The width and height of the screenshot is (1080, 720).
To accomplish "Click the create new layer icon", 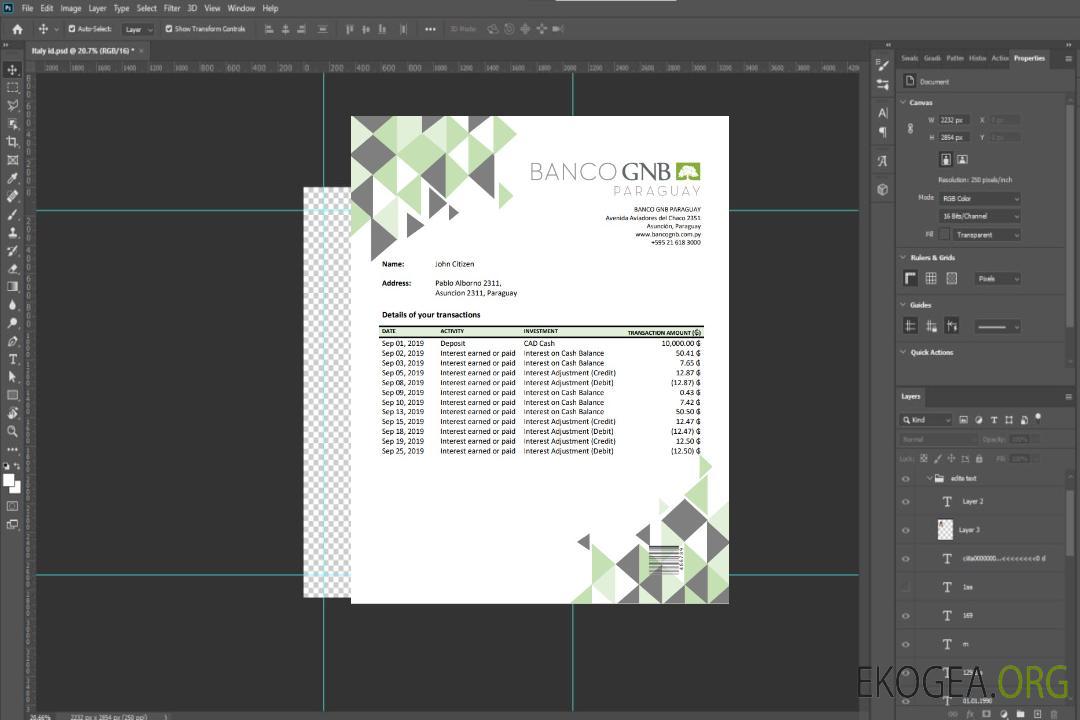I will [1037, 714].
